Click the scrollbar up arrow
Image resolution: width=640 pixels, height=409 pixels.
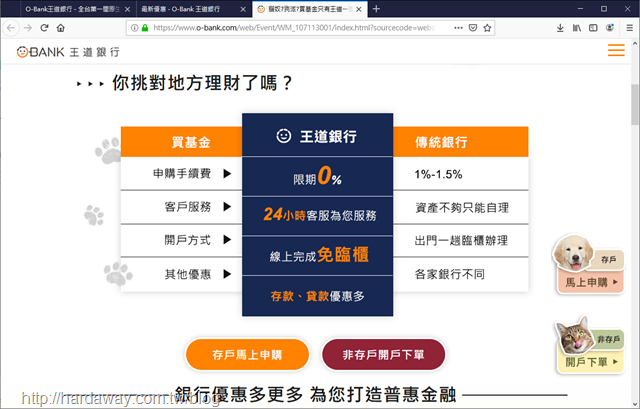pyautogui.click(x=635, y=43)
